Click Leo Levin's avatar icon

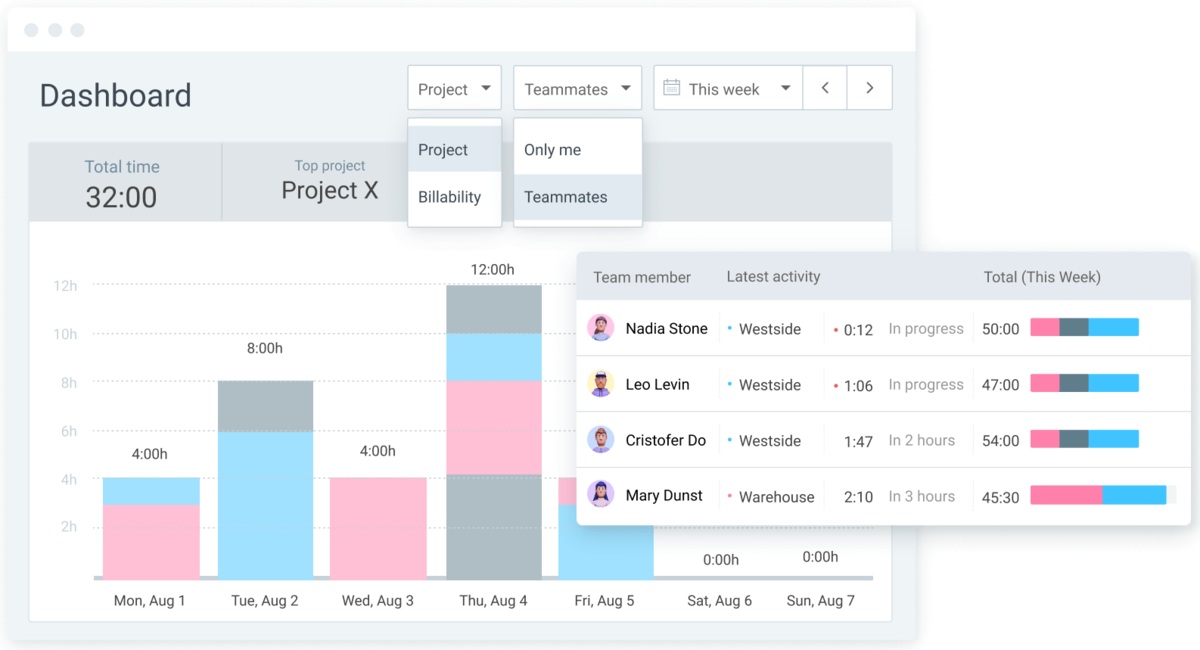(x=600, y=384)
